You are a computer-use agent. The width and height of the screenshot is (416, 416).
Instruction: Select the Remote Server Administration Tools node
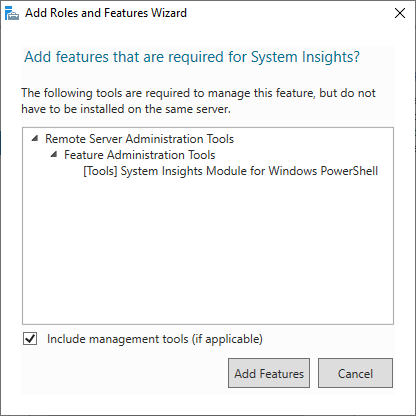139,139
